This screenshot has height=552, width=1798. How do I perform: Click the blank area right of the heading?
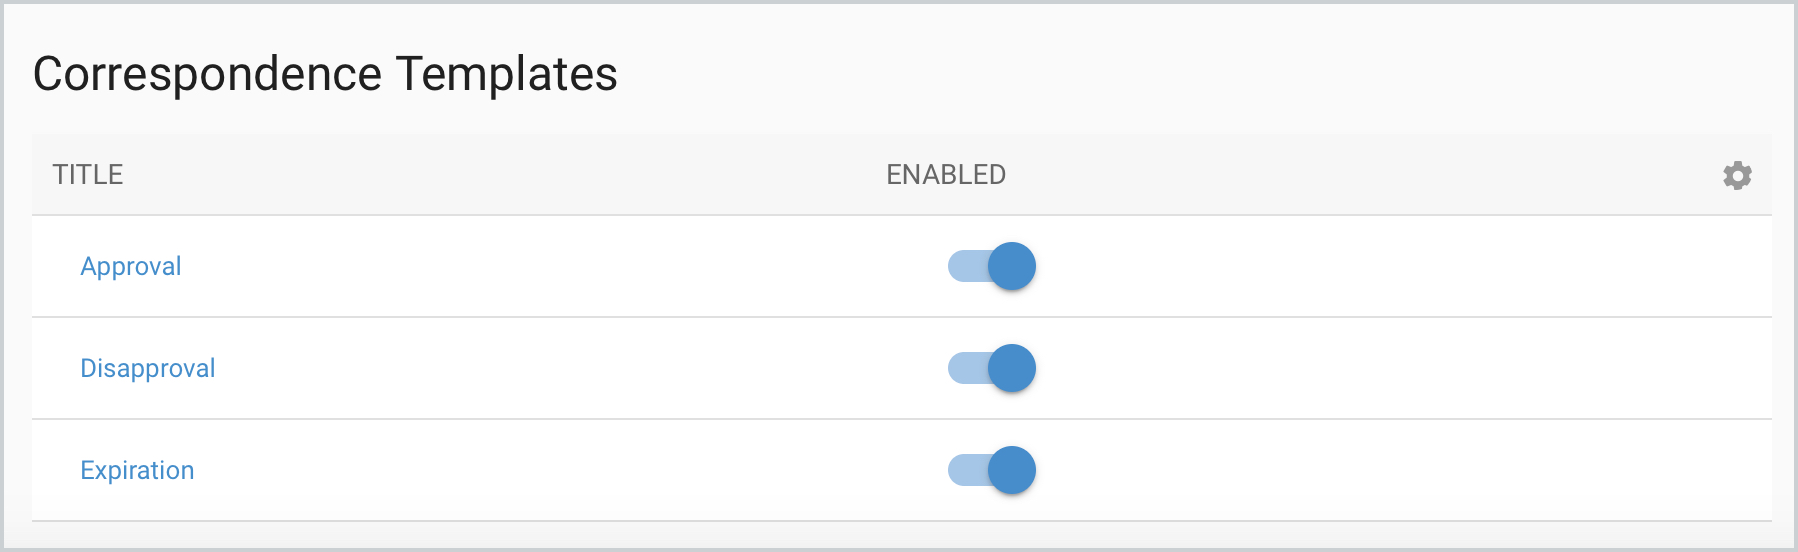coord(1200,74)
